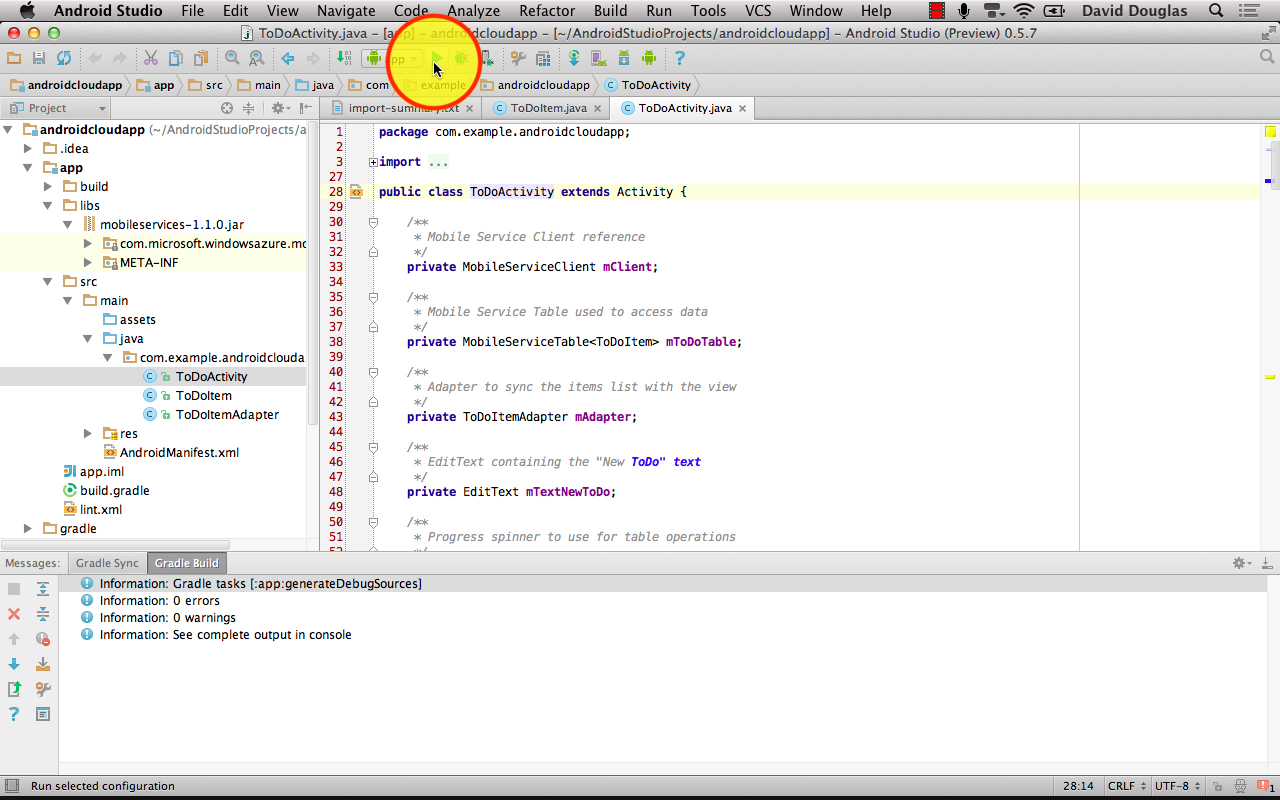1280x800 pixels.
Task: Open the Project view dropdown
Action: click(57, 108)
